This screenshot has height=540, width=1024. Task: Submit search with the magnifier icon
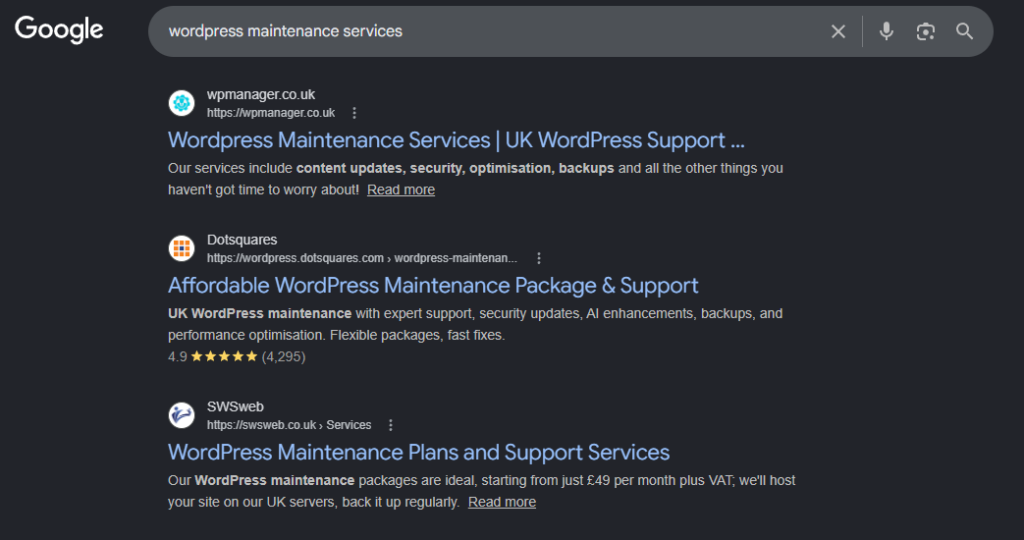[965, 31]
